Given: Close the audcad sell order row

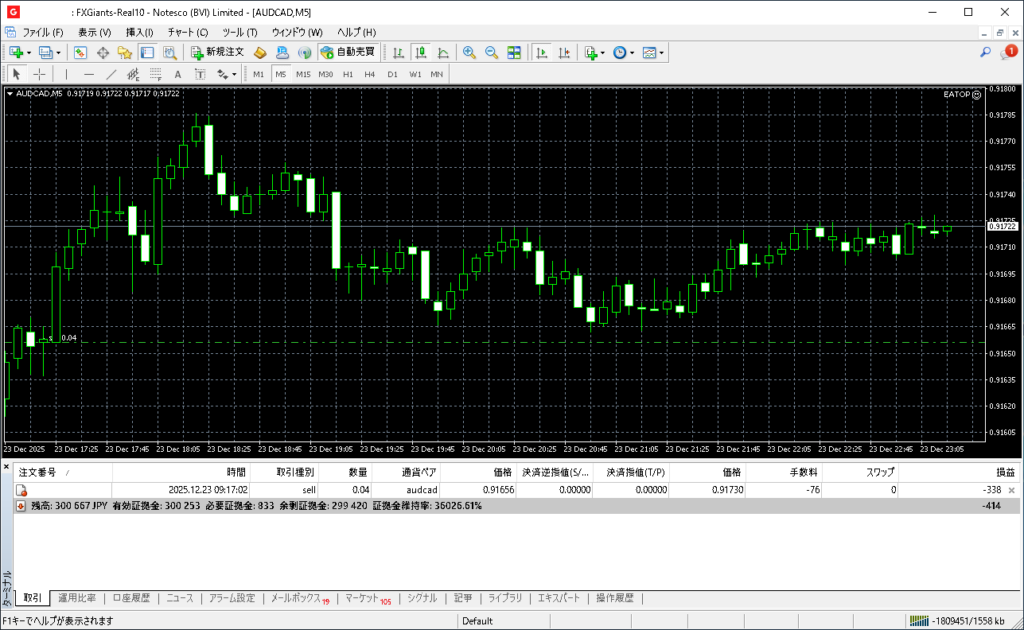Looking at the screenshot, I should (x=1011, y=490).
